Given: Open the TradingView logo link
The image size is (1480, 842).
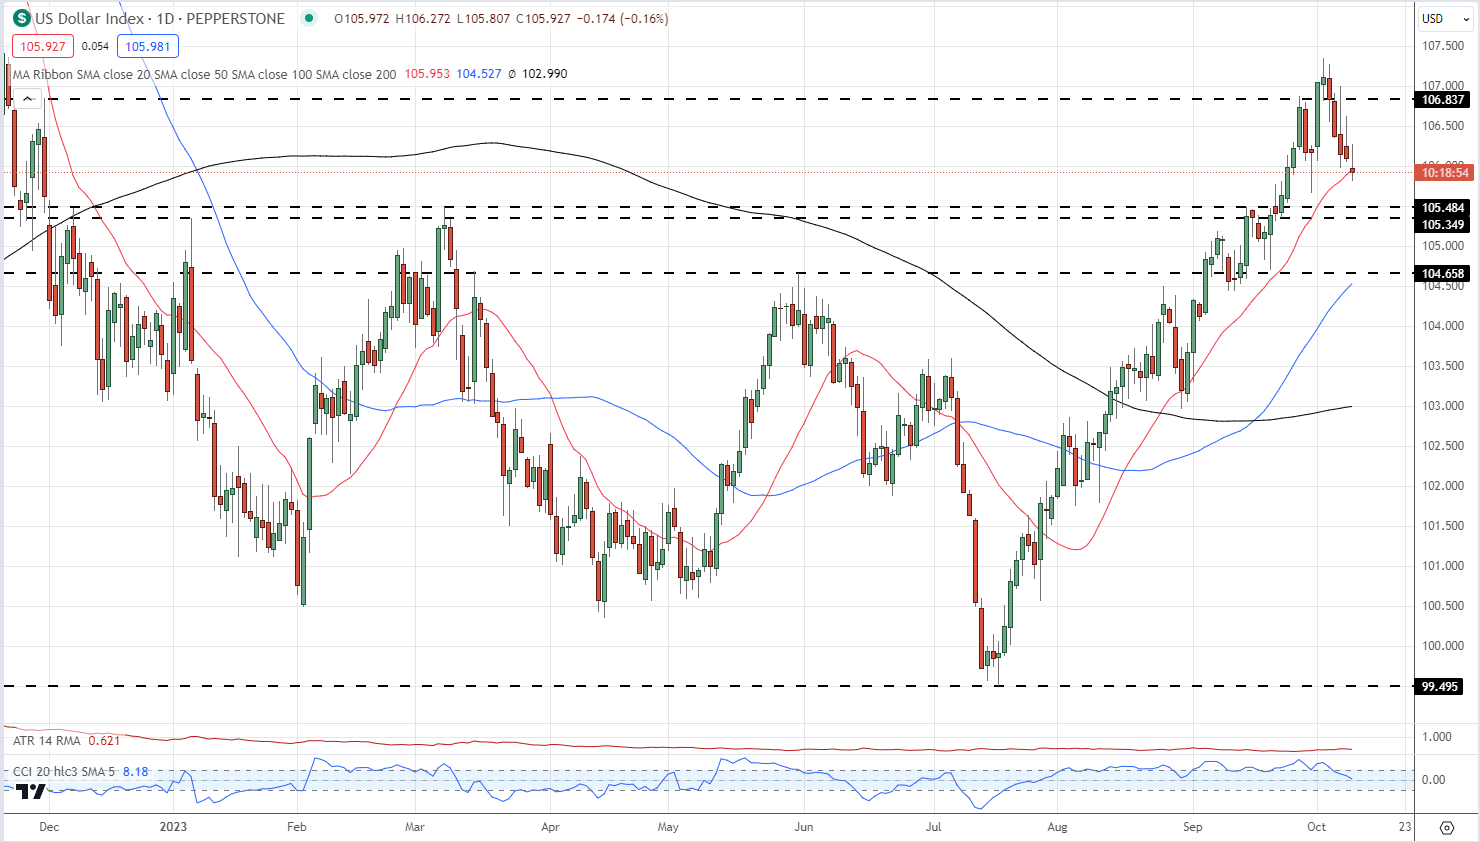Looking at the screenshot, I should pos(31,791).
